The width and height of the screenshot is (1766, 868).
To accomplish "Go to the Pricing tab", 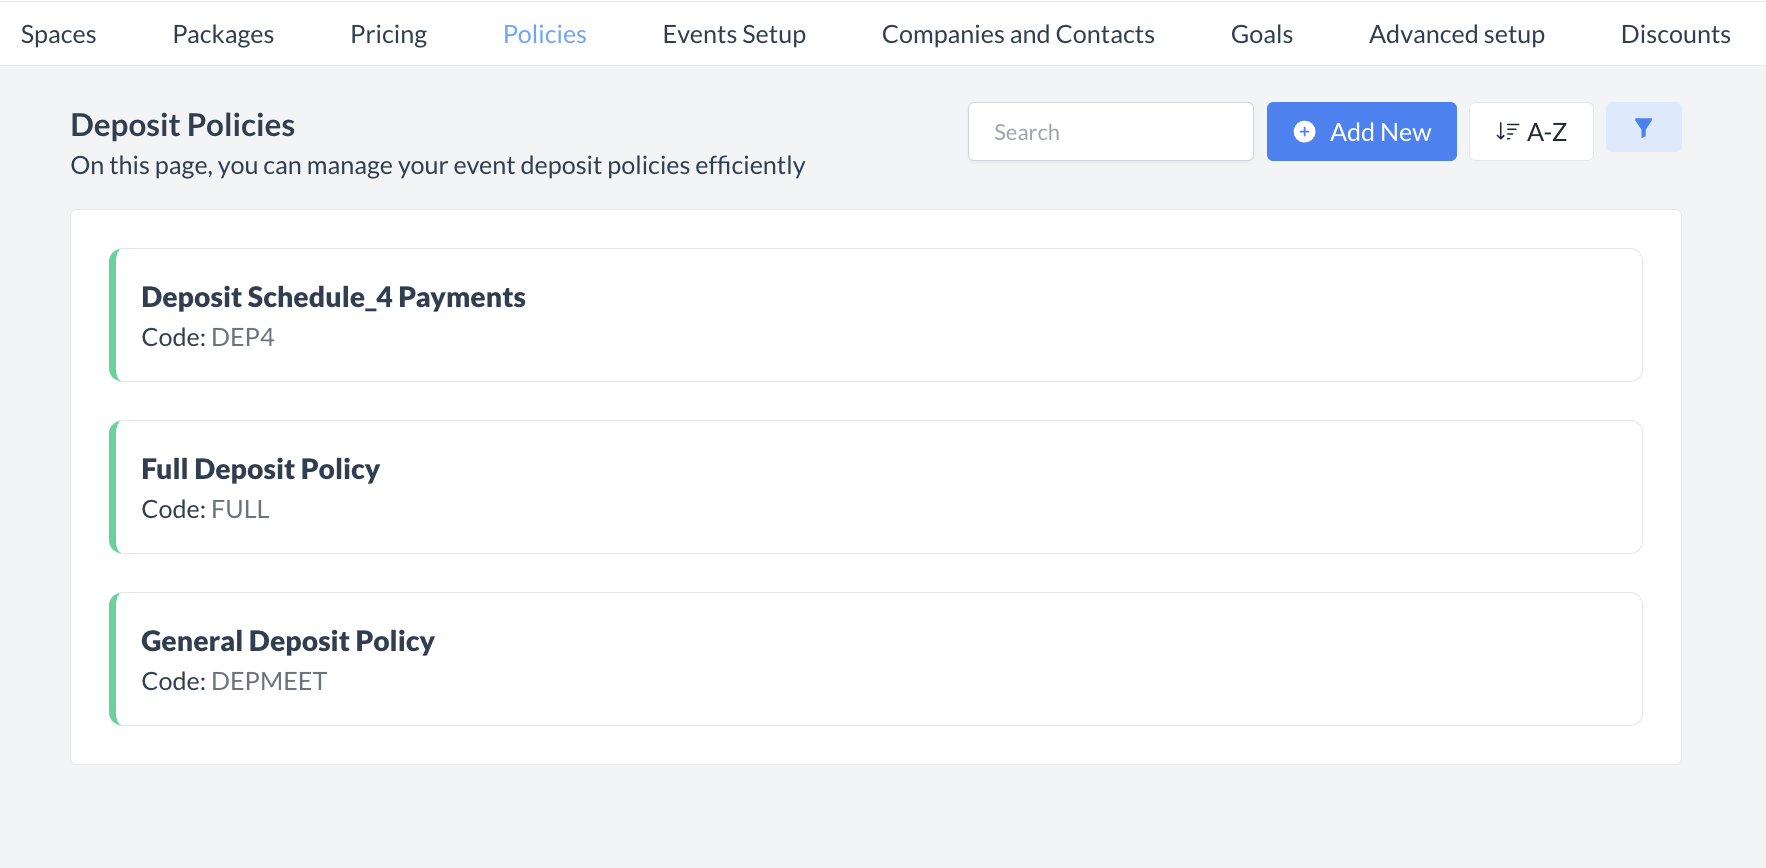I will (x=388, y=34).
